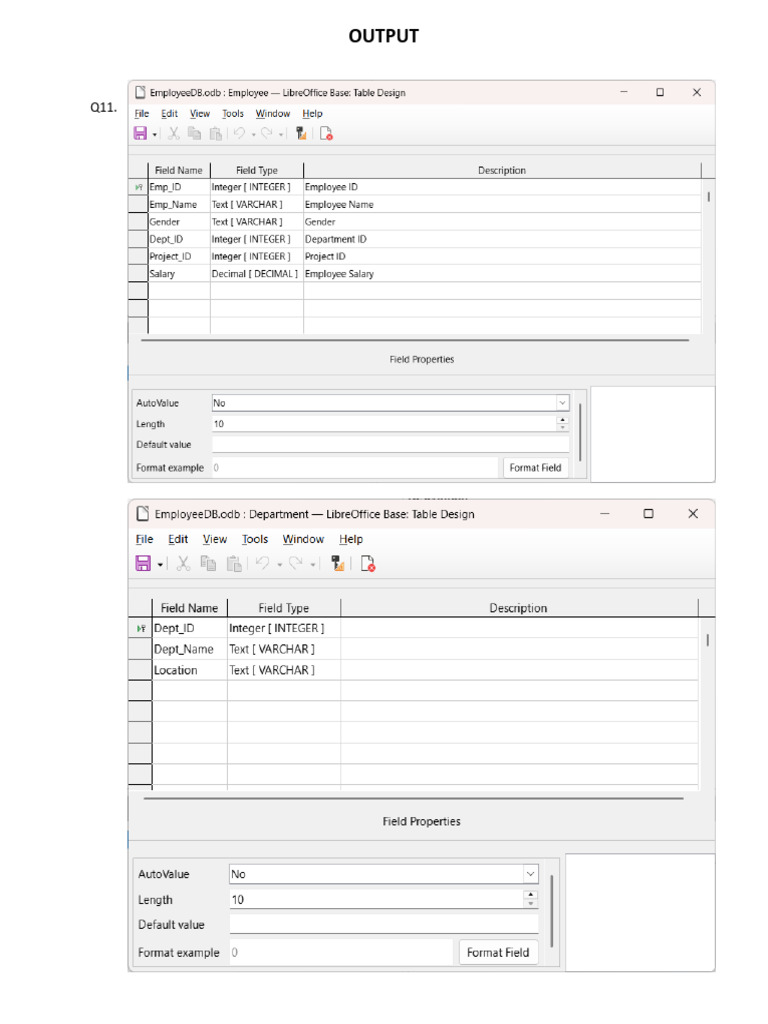The image size is (768, 1024).
Task: Open Redo history dropdown in Department window
Action: click(313, 565)
